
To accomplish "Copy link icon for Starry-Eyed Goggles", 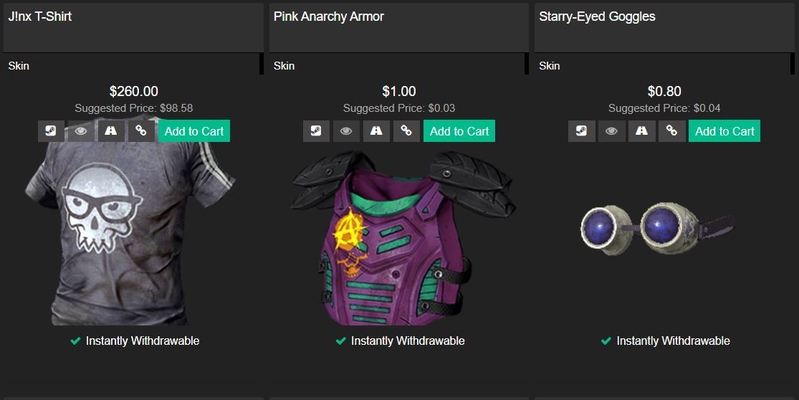I will click(672, 131).
